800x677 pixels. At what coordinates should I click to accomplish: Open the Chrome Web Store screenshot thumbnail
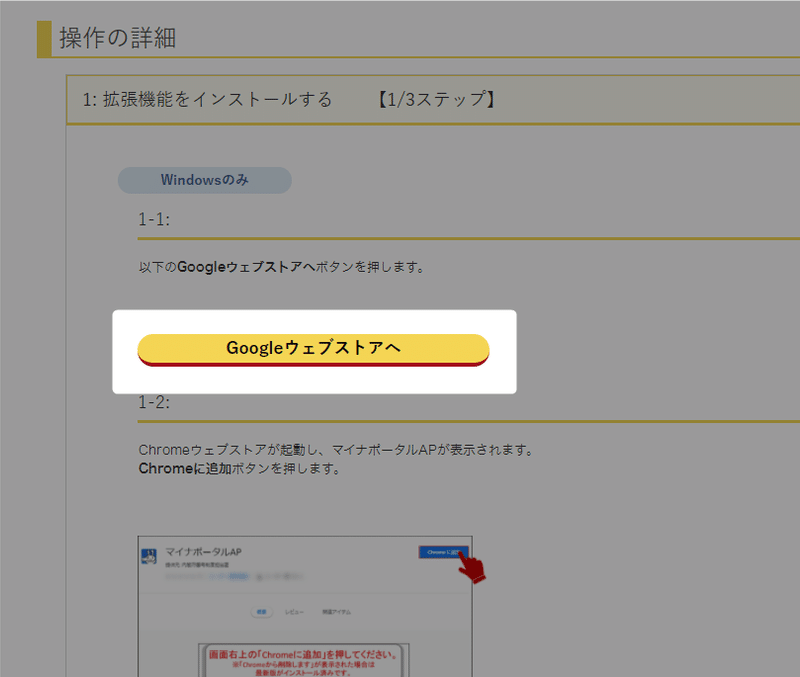[305, 606]
